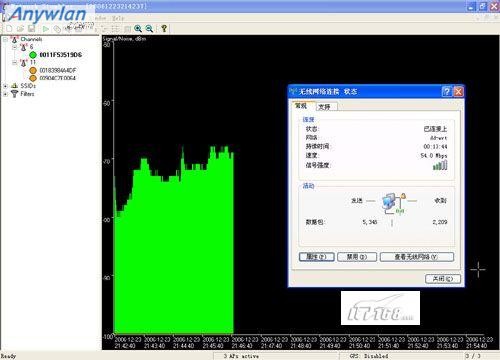
Task: Open the help question mark icon
Action: [164, 29]
